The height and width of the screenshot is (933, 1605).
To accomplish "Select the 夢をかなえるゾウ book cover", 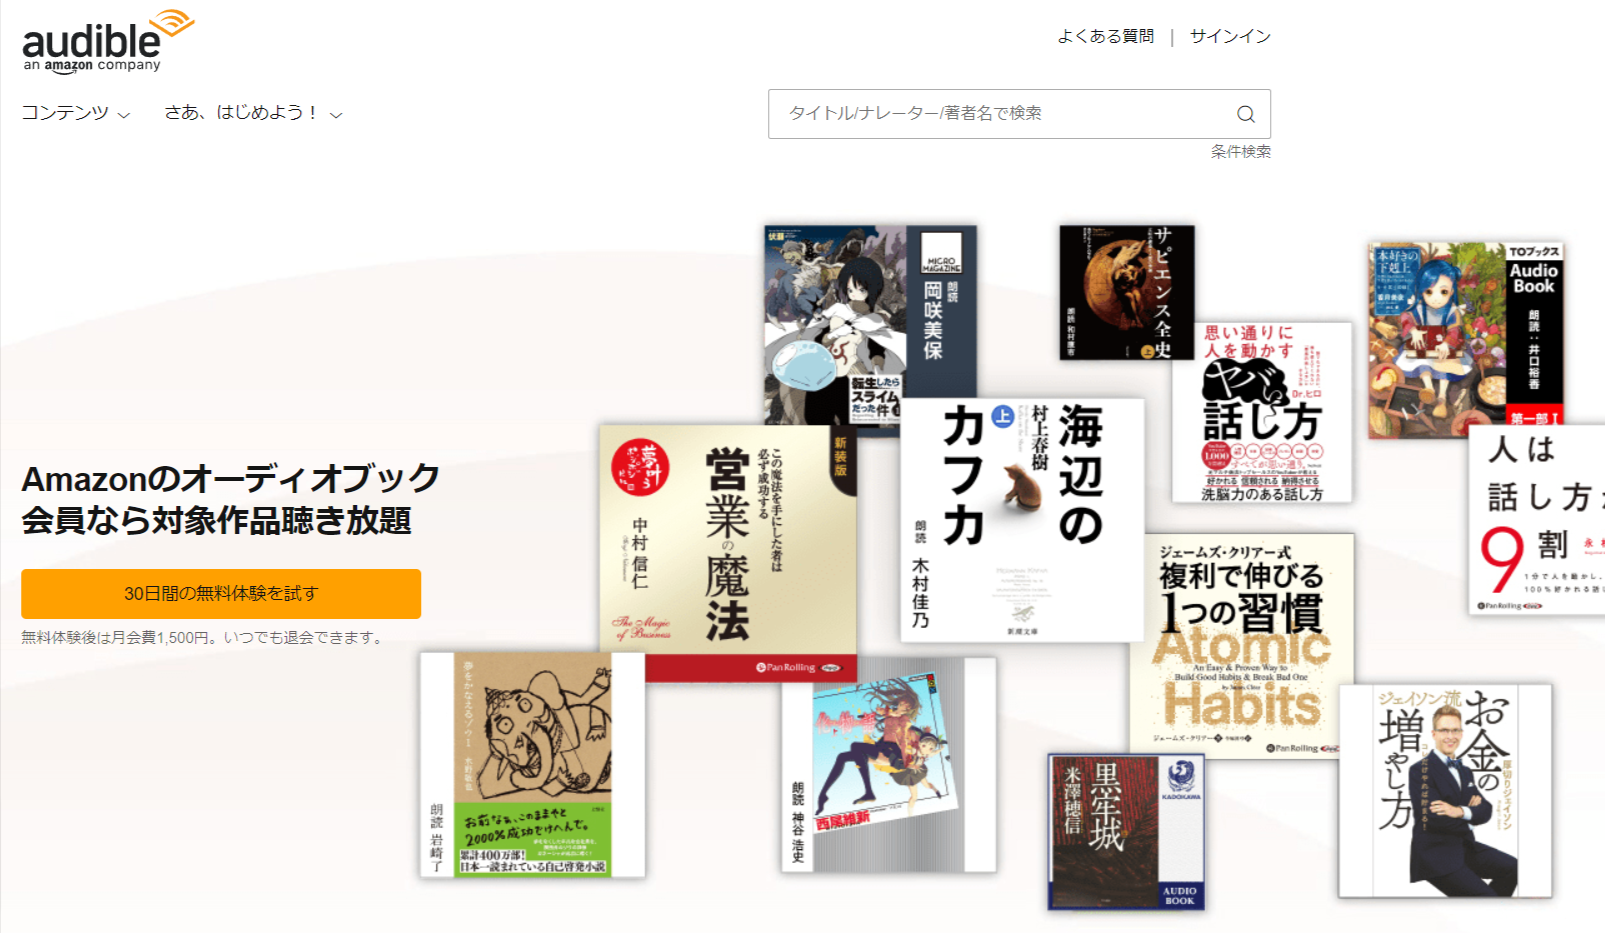I will [x=532, y=765].
